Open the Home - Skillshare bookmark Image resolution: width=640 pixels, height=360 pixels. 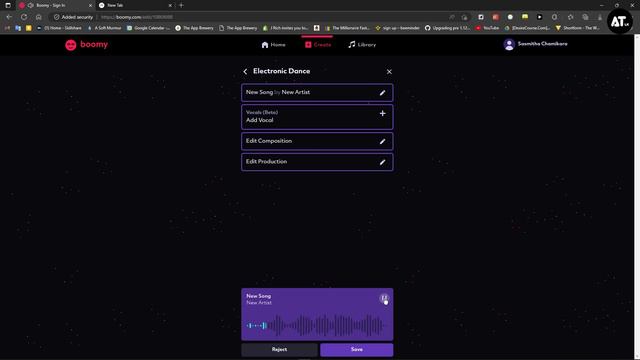point(59,28)
